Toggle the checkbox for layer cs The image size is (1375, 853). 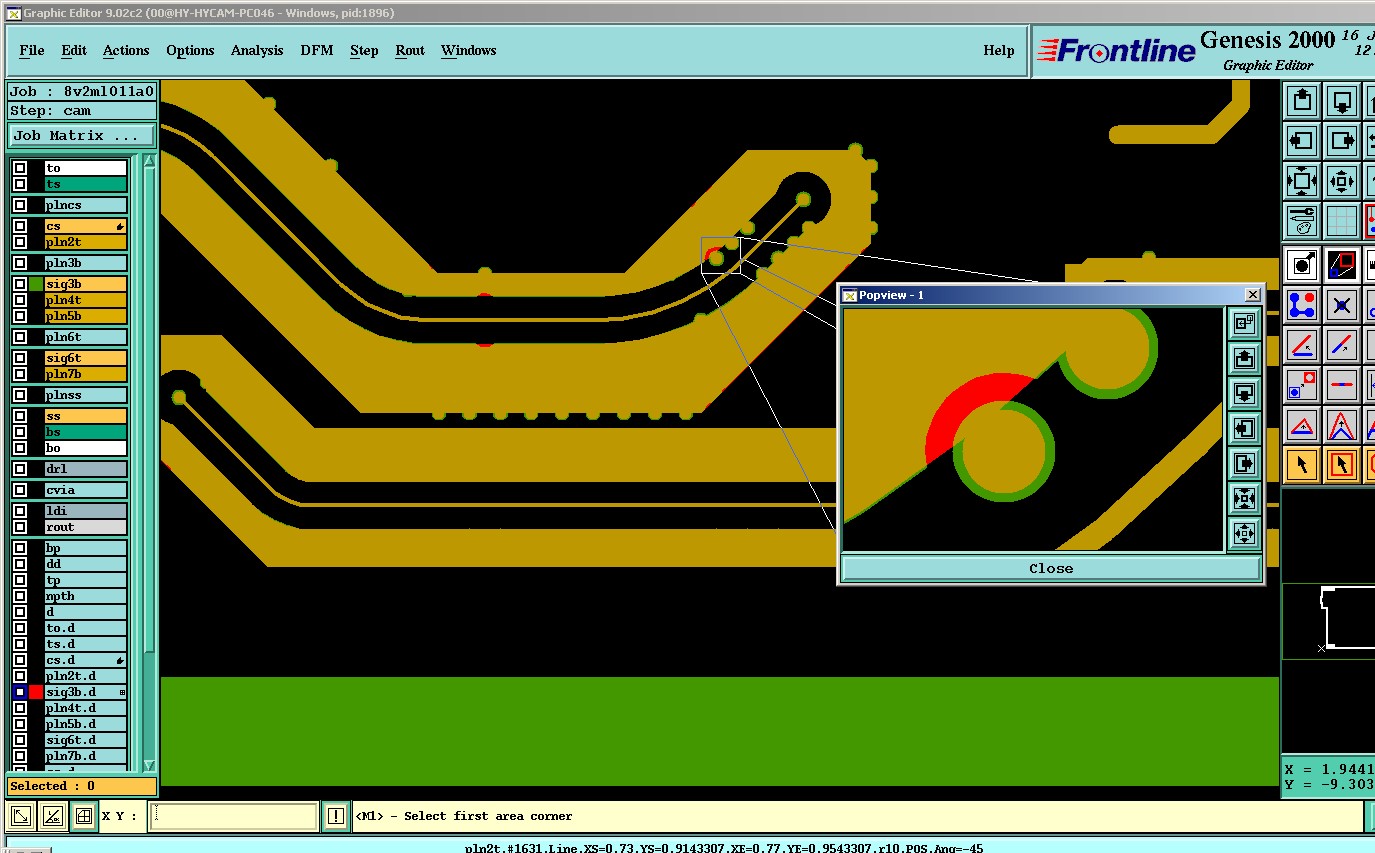tap(20, 226)
